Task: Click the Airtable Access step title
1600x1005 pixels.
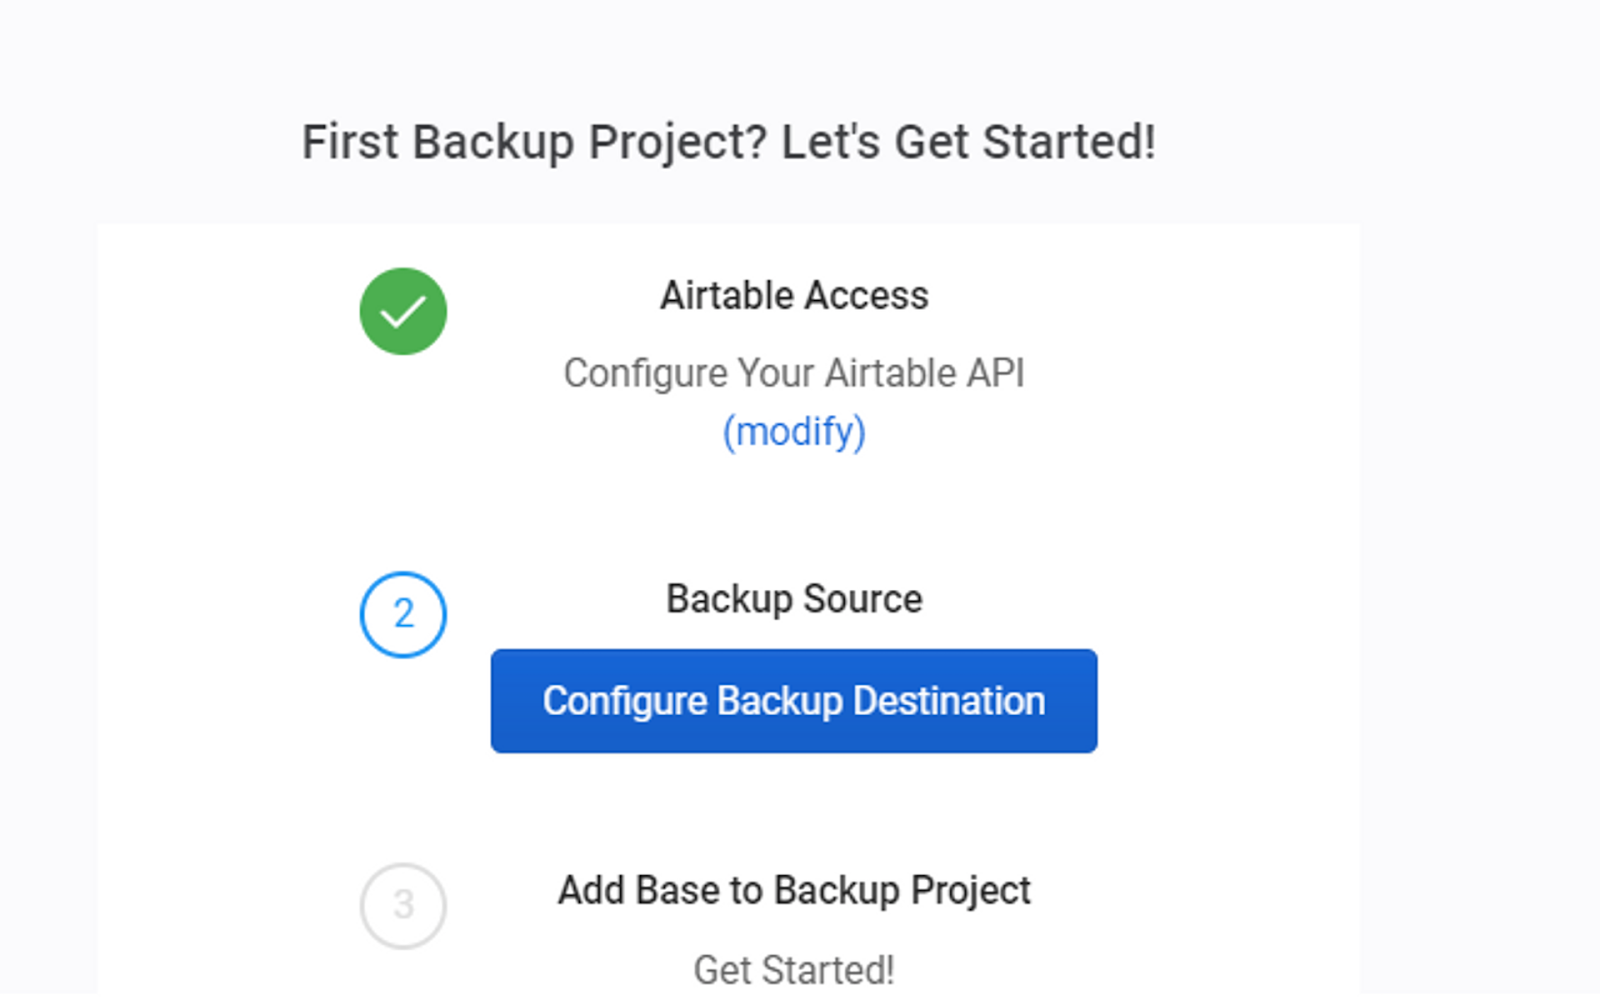Action: pyautogui.click(x=794, y=296)
